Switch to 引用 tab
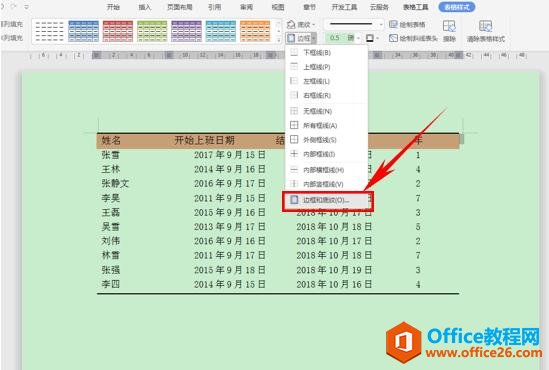 (x=214, y=7)
